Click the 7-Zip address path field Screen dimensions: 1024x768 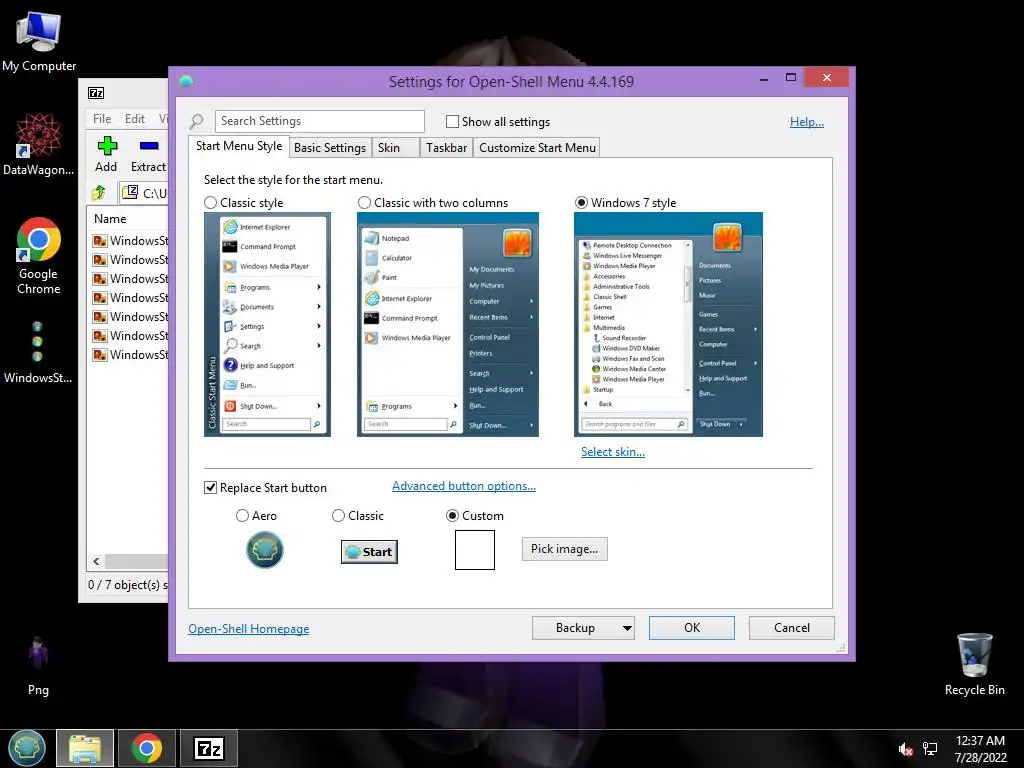pos(145,193)
